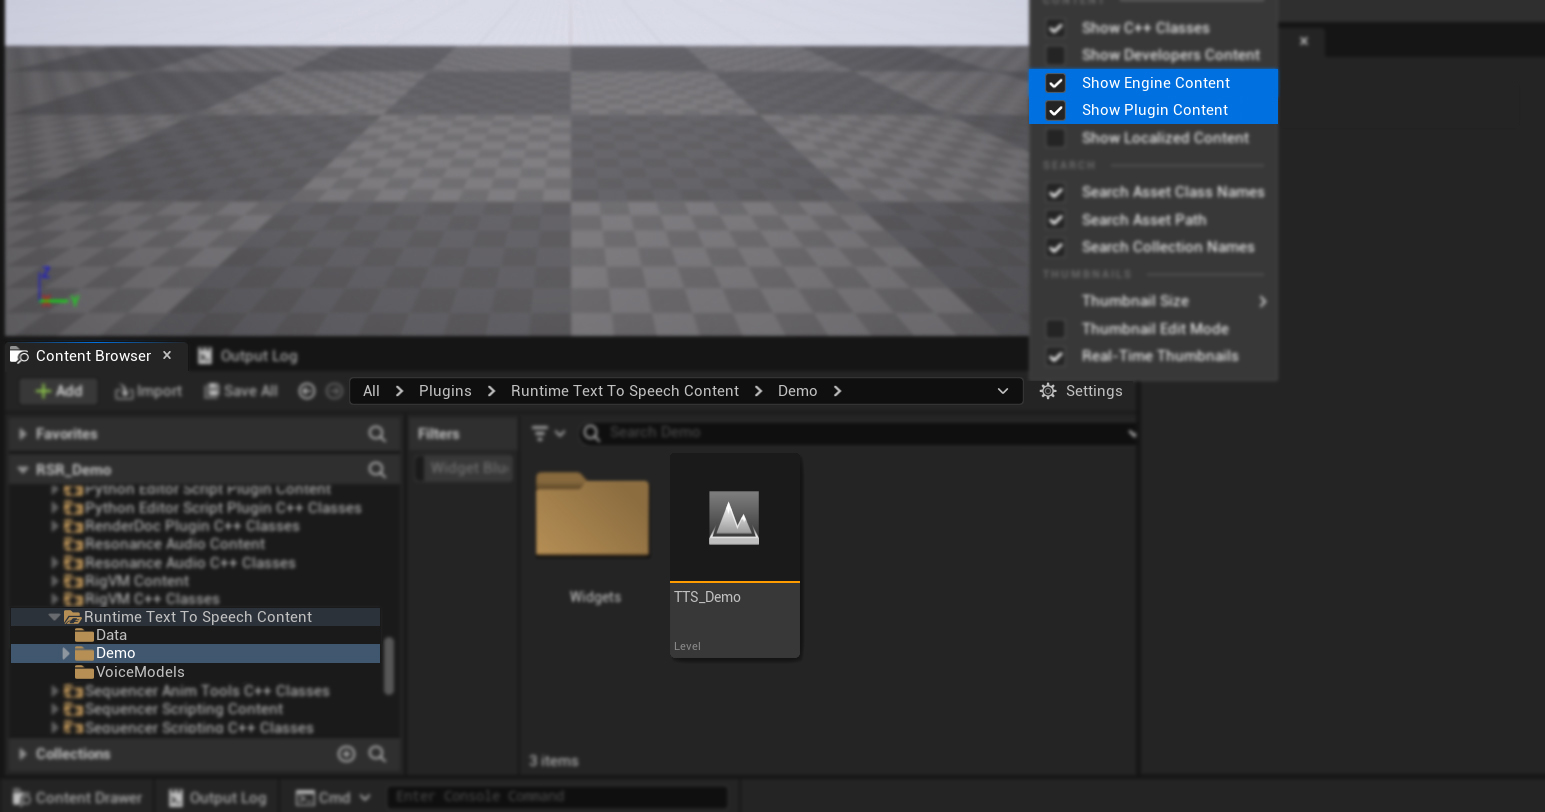
Task: Switch to the Output Log tab
Action: 247,356
